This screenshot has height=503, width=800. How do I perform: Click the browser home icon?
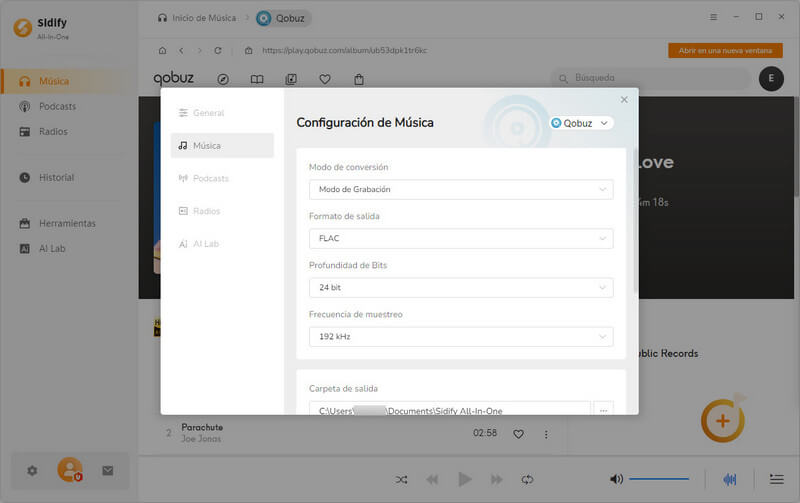click(162, 51)
